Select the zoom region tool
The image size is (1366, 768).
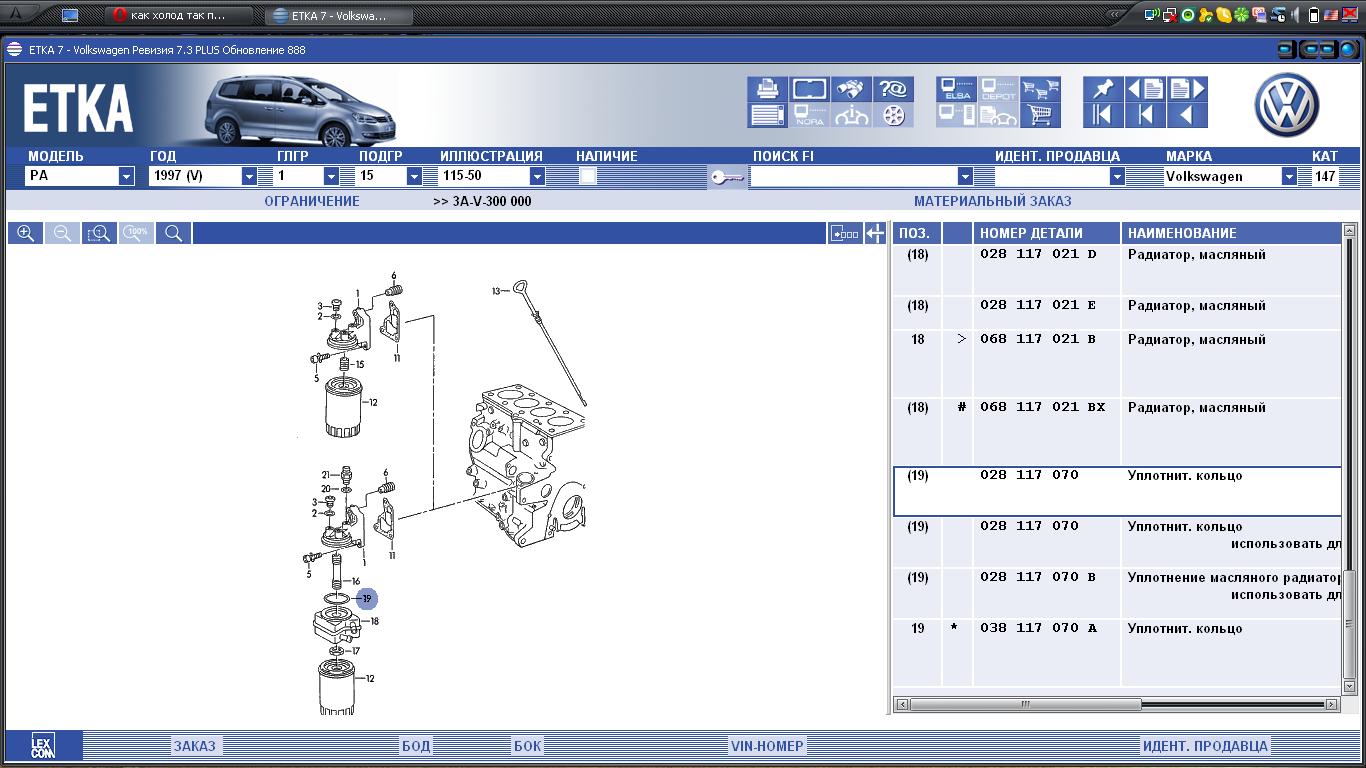tap(99, 233)
